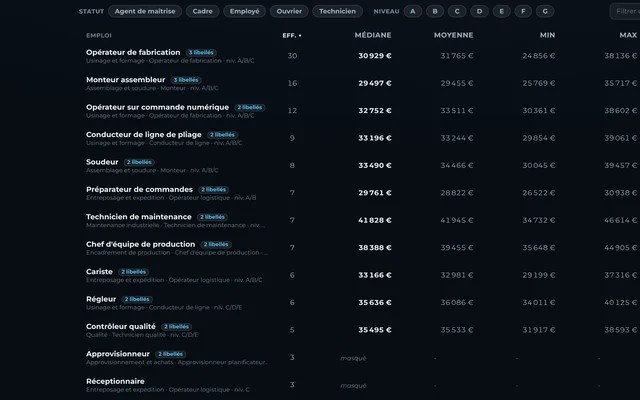Sort by the MAX column header

[x=628, y=35]
